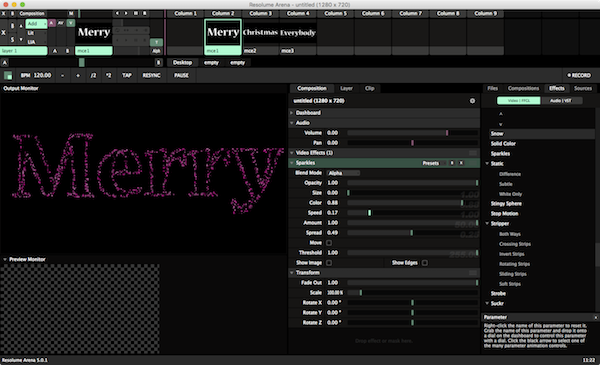Trigger the Christmas clip thumbnail
Screen dimensions: 600x365
[260, 33]
